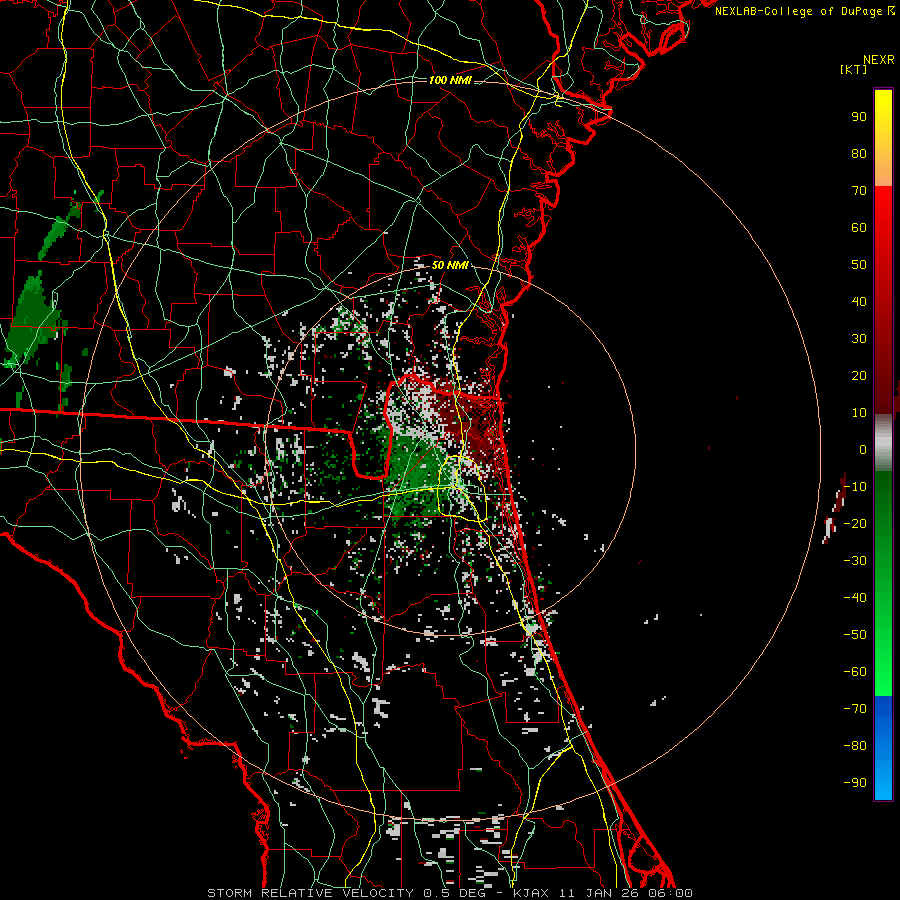This screenshot has width=900, height=900.
Task: Click the 30 value on the velocity scale
Action: pyautogui.click(x=859, y=339)
